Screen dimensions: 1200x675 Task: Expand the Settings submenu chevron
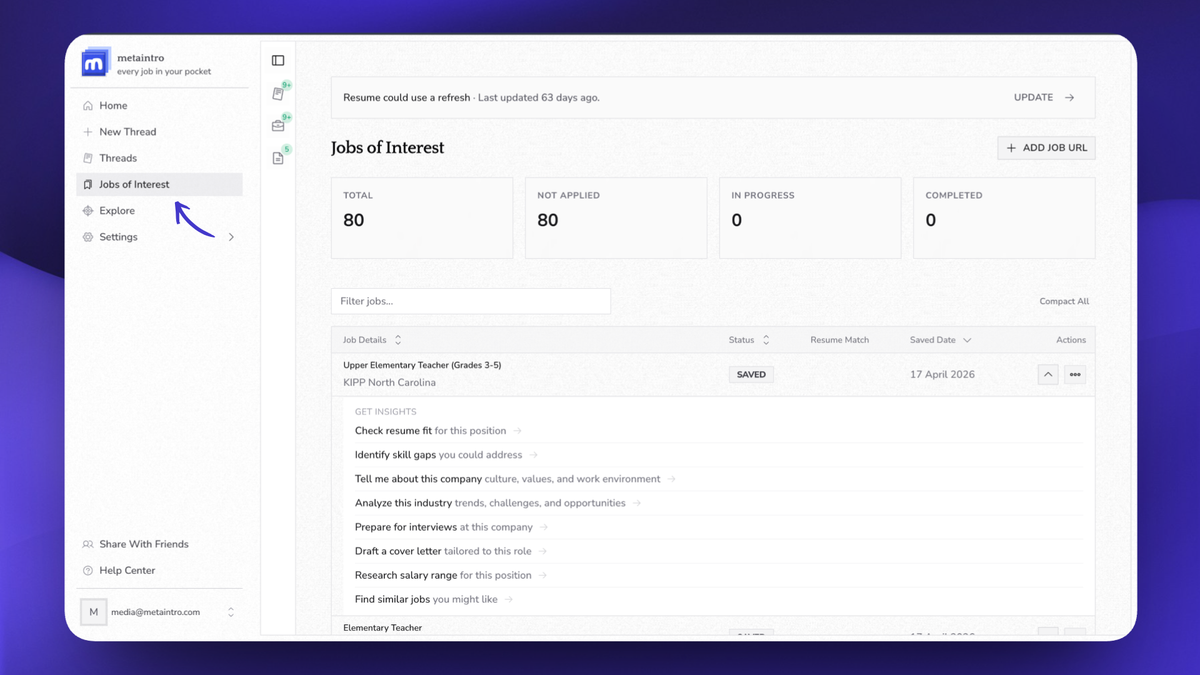231,237
